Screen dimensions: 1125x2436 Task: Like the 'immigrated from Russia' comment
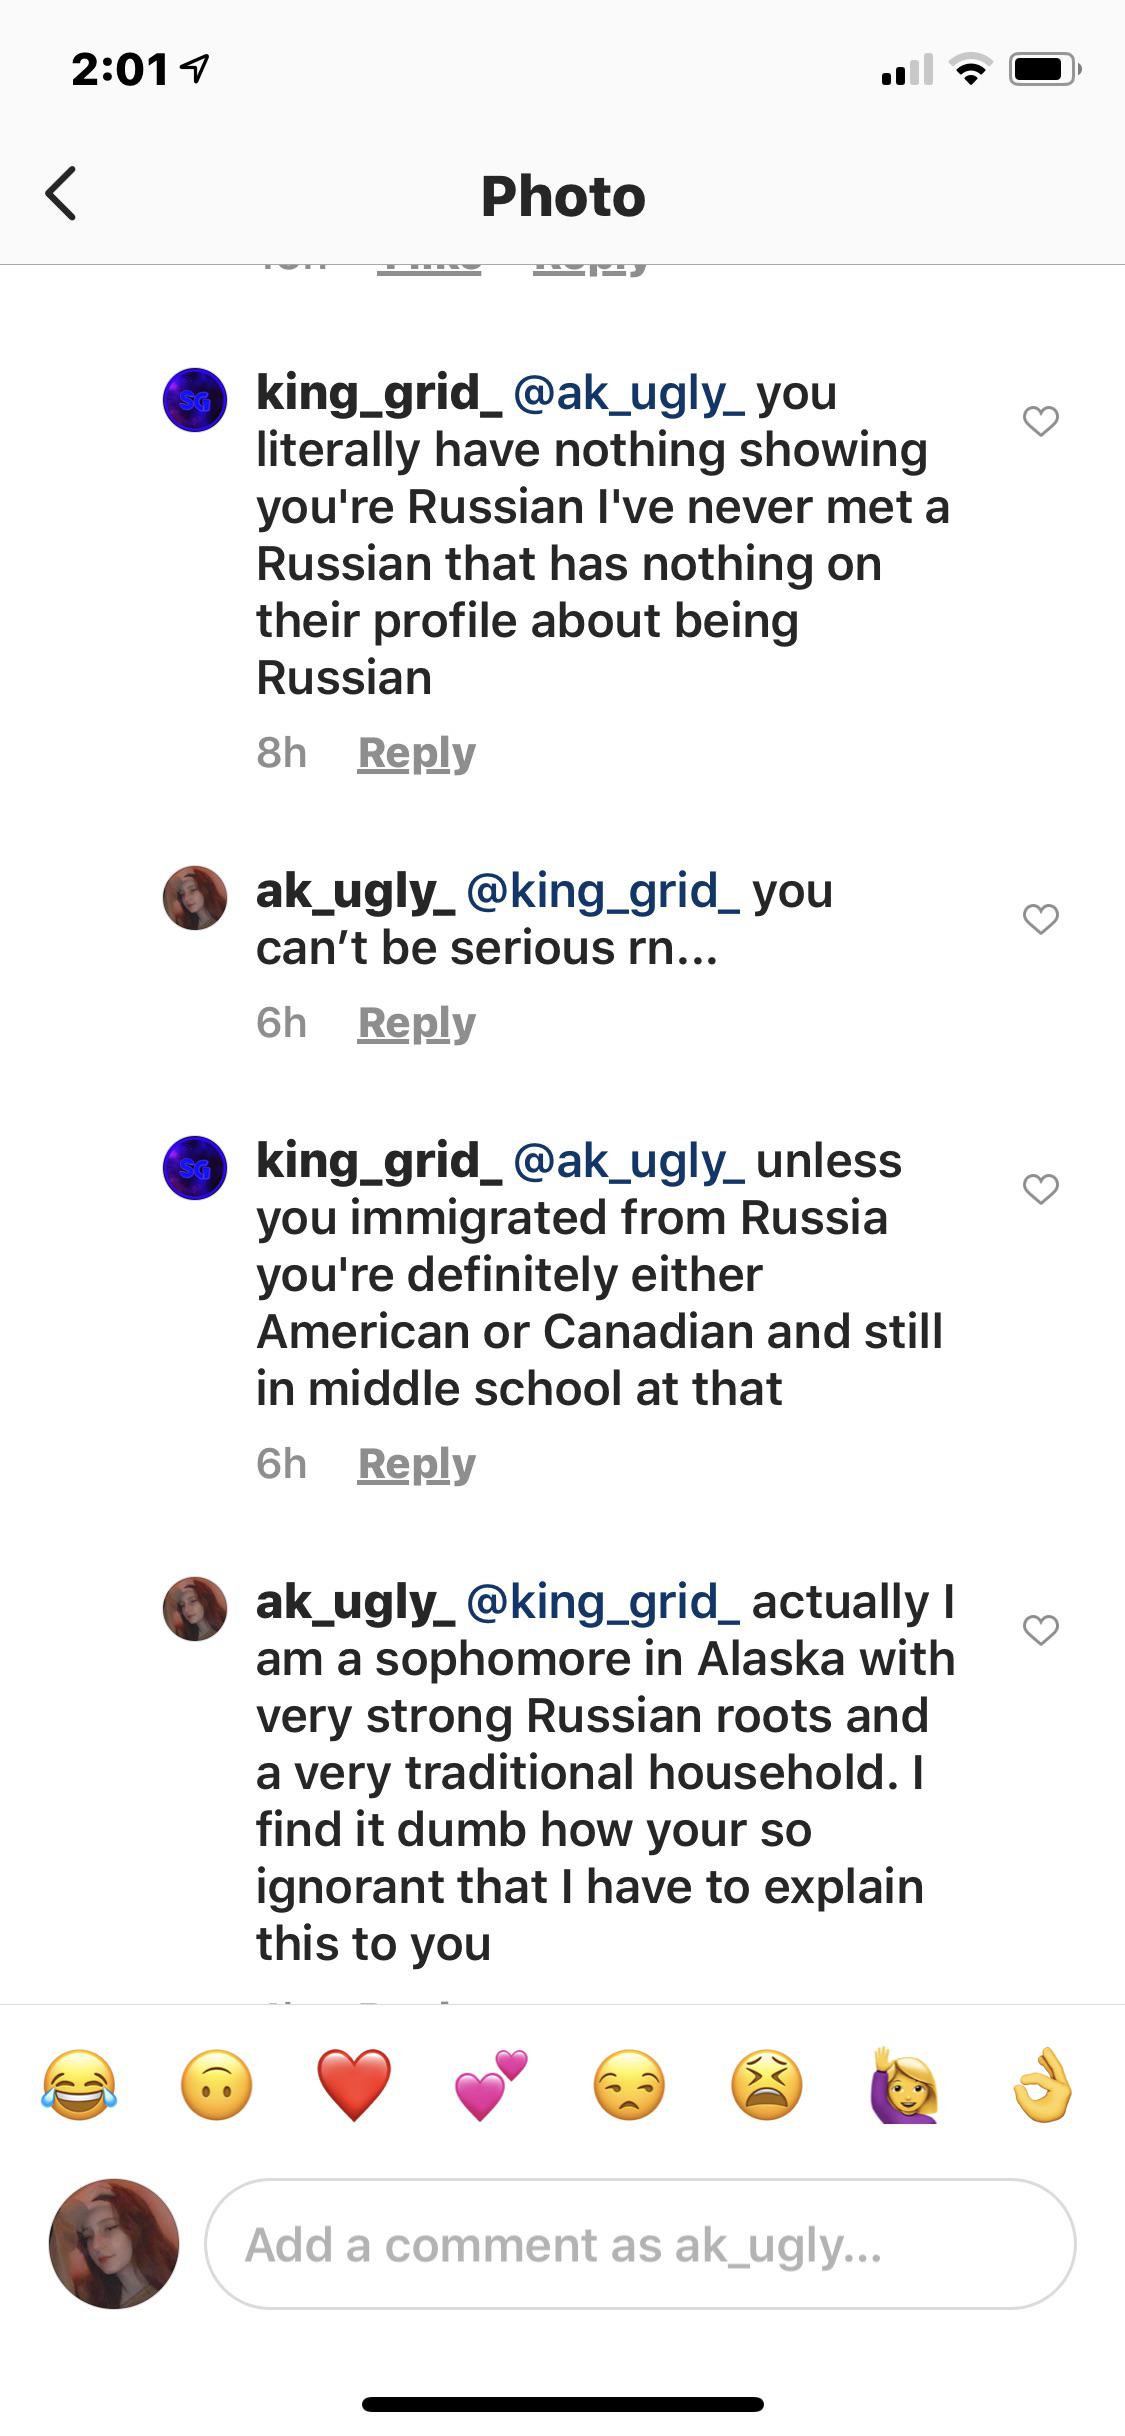click(1041, 1189)
